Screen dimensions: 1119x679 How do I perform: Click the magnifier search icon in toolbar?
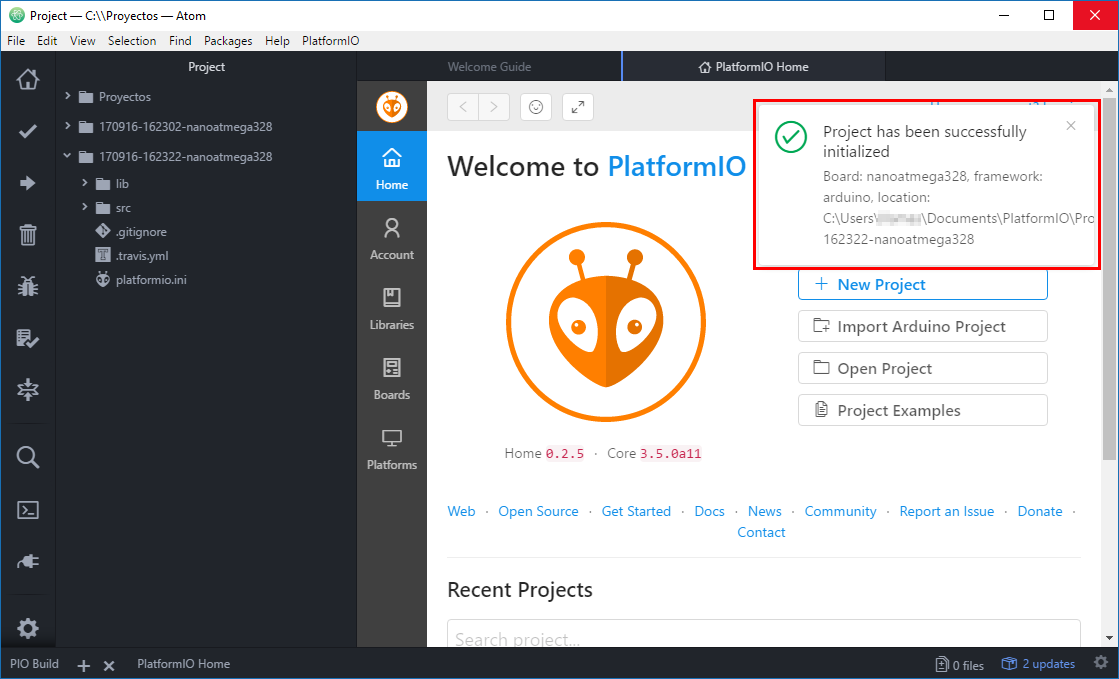[28, 457]
